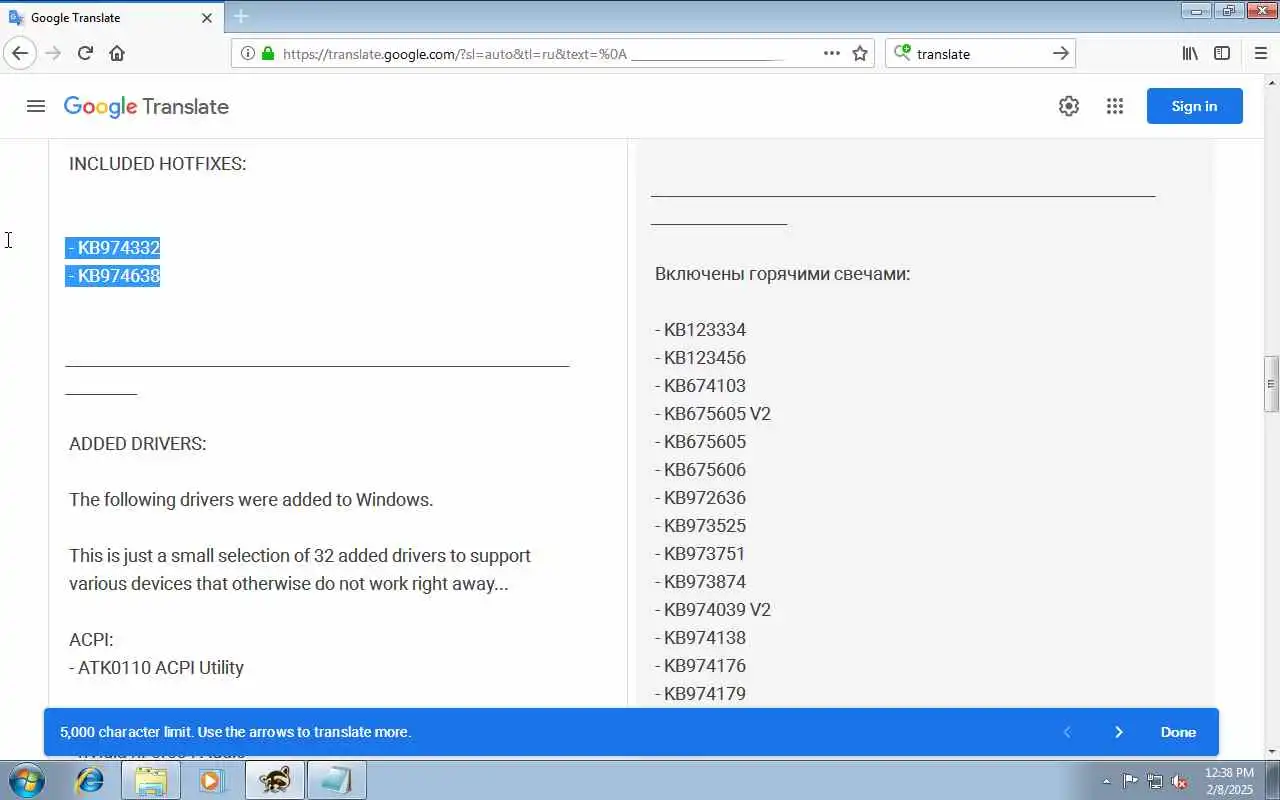The image size is (1280, 800).
Task: Click translated line KB973525
Action: (700, 526)
